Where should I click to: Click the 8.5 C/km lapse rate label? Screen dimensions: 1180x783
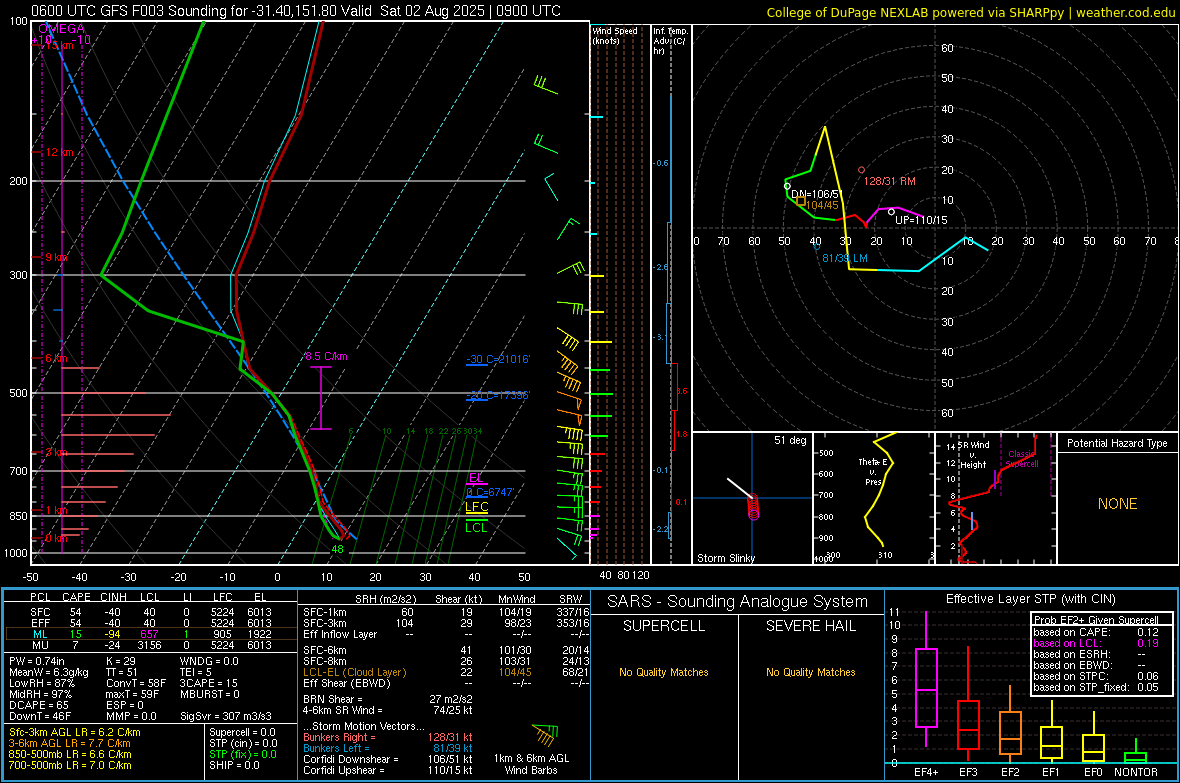(327, 356)
